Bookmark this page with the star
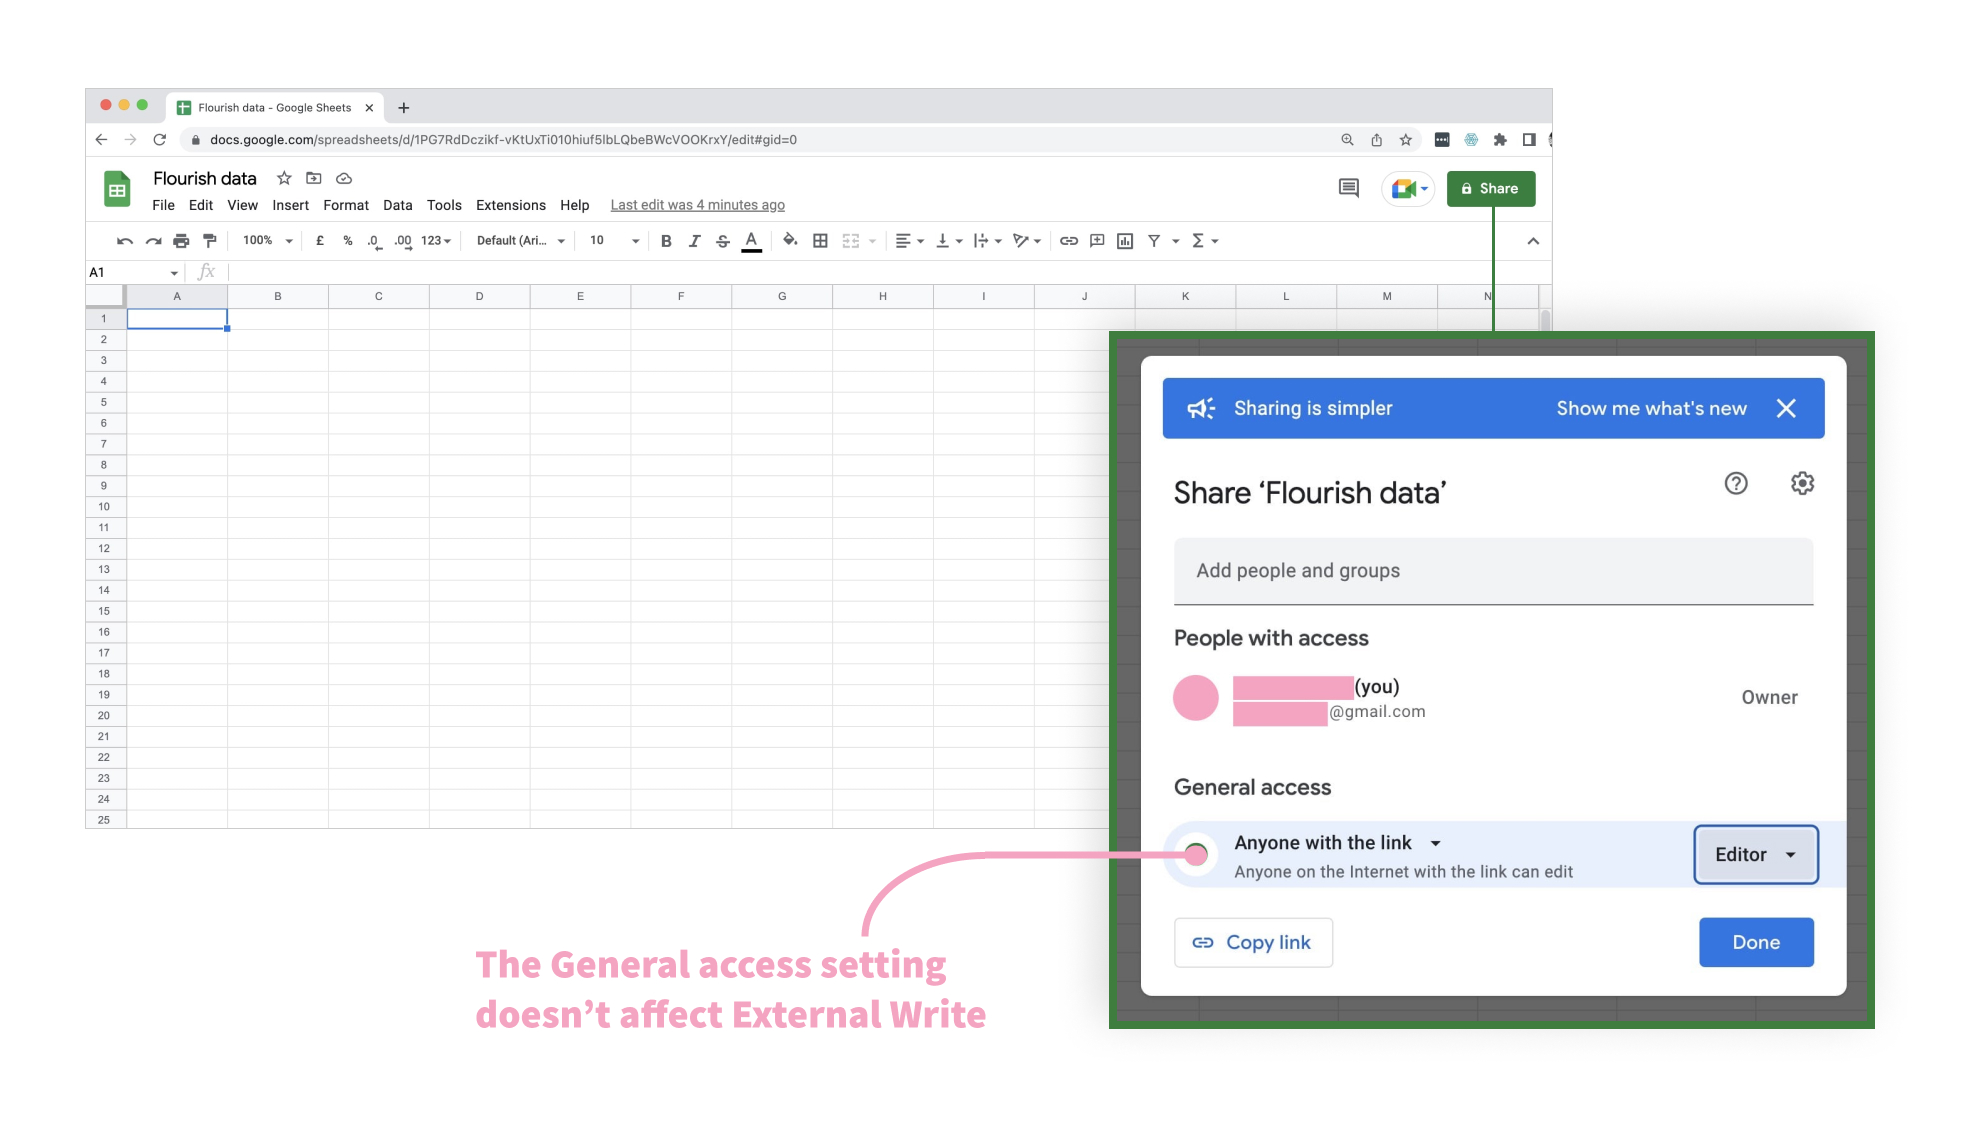Image resolution: width=1961 pixels, height=1123 pixels. point(1406,140)
